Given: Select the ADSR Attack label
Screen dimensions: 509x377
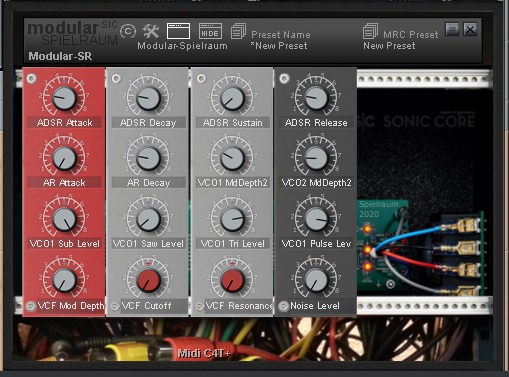Looking at the screenshot, I should [65, 123].
